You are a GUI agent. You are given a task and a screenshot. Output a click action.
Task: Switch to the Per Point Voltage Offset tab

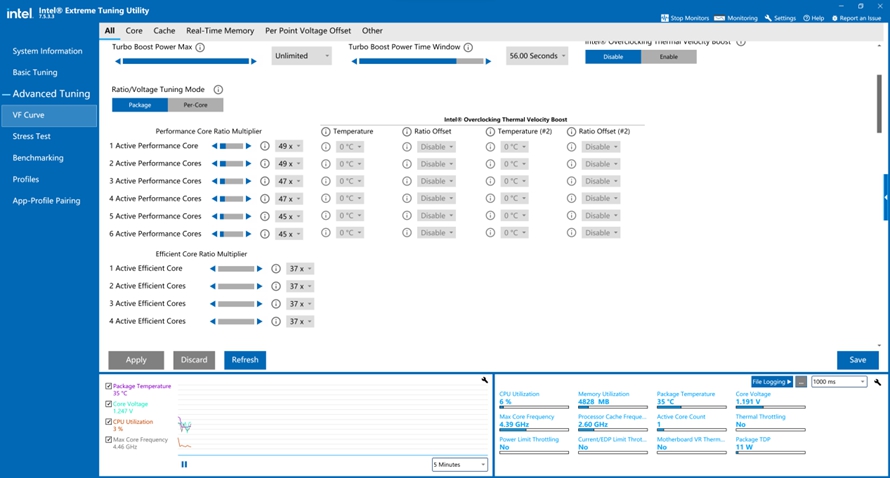point(308,31)
